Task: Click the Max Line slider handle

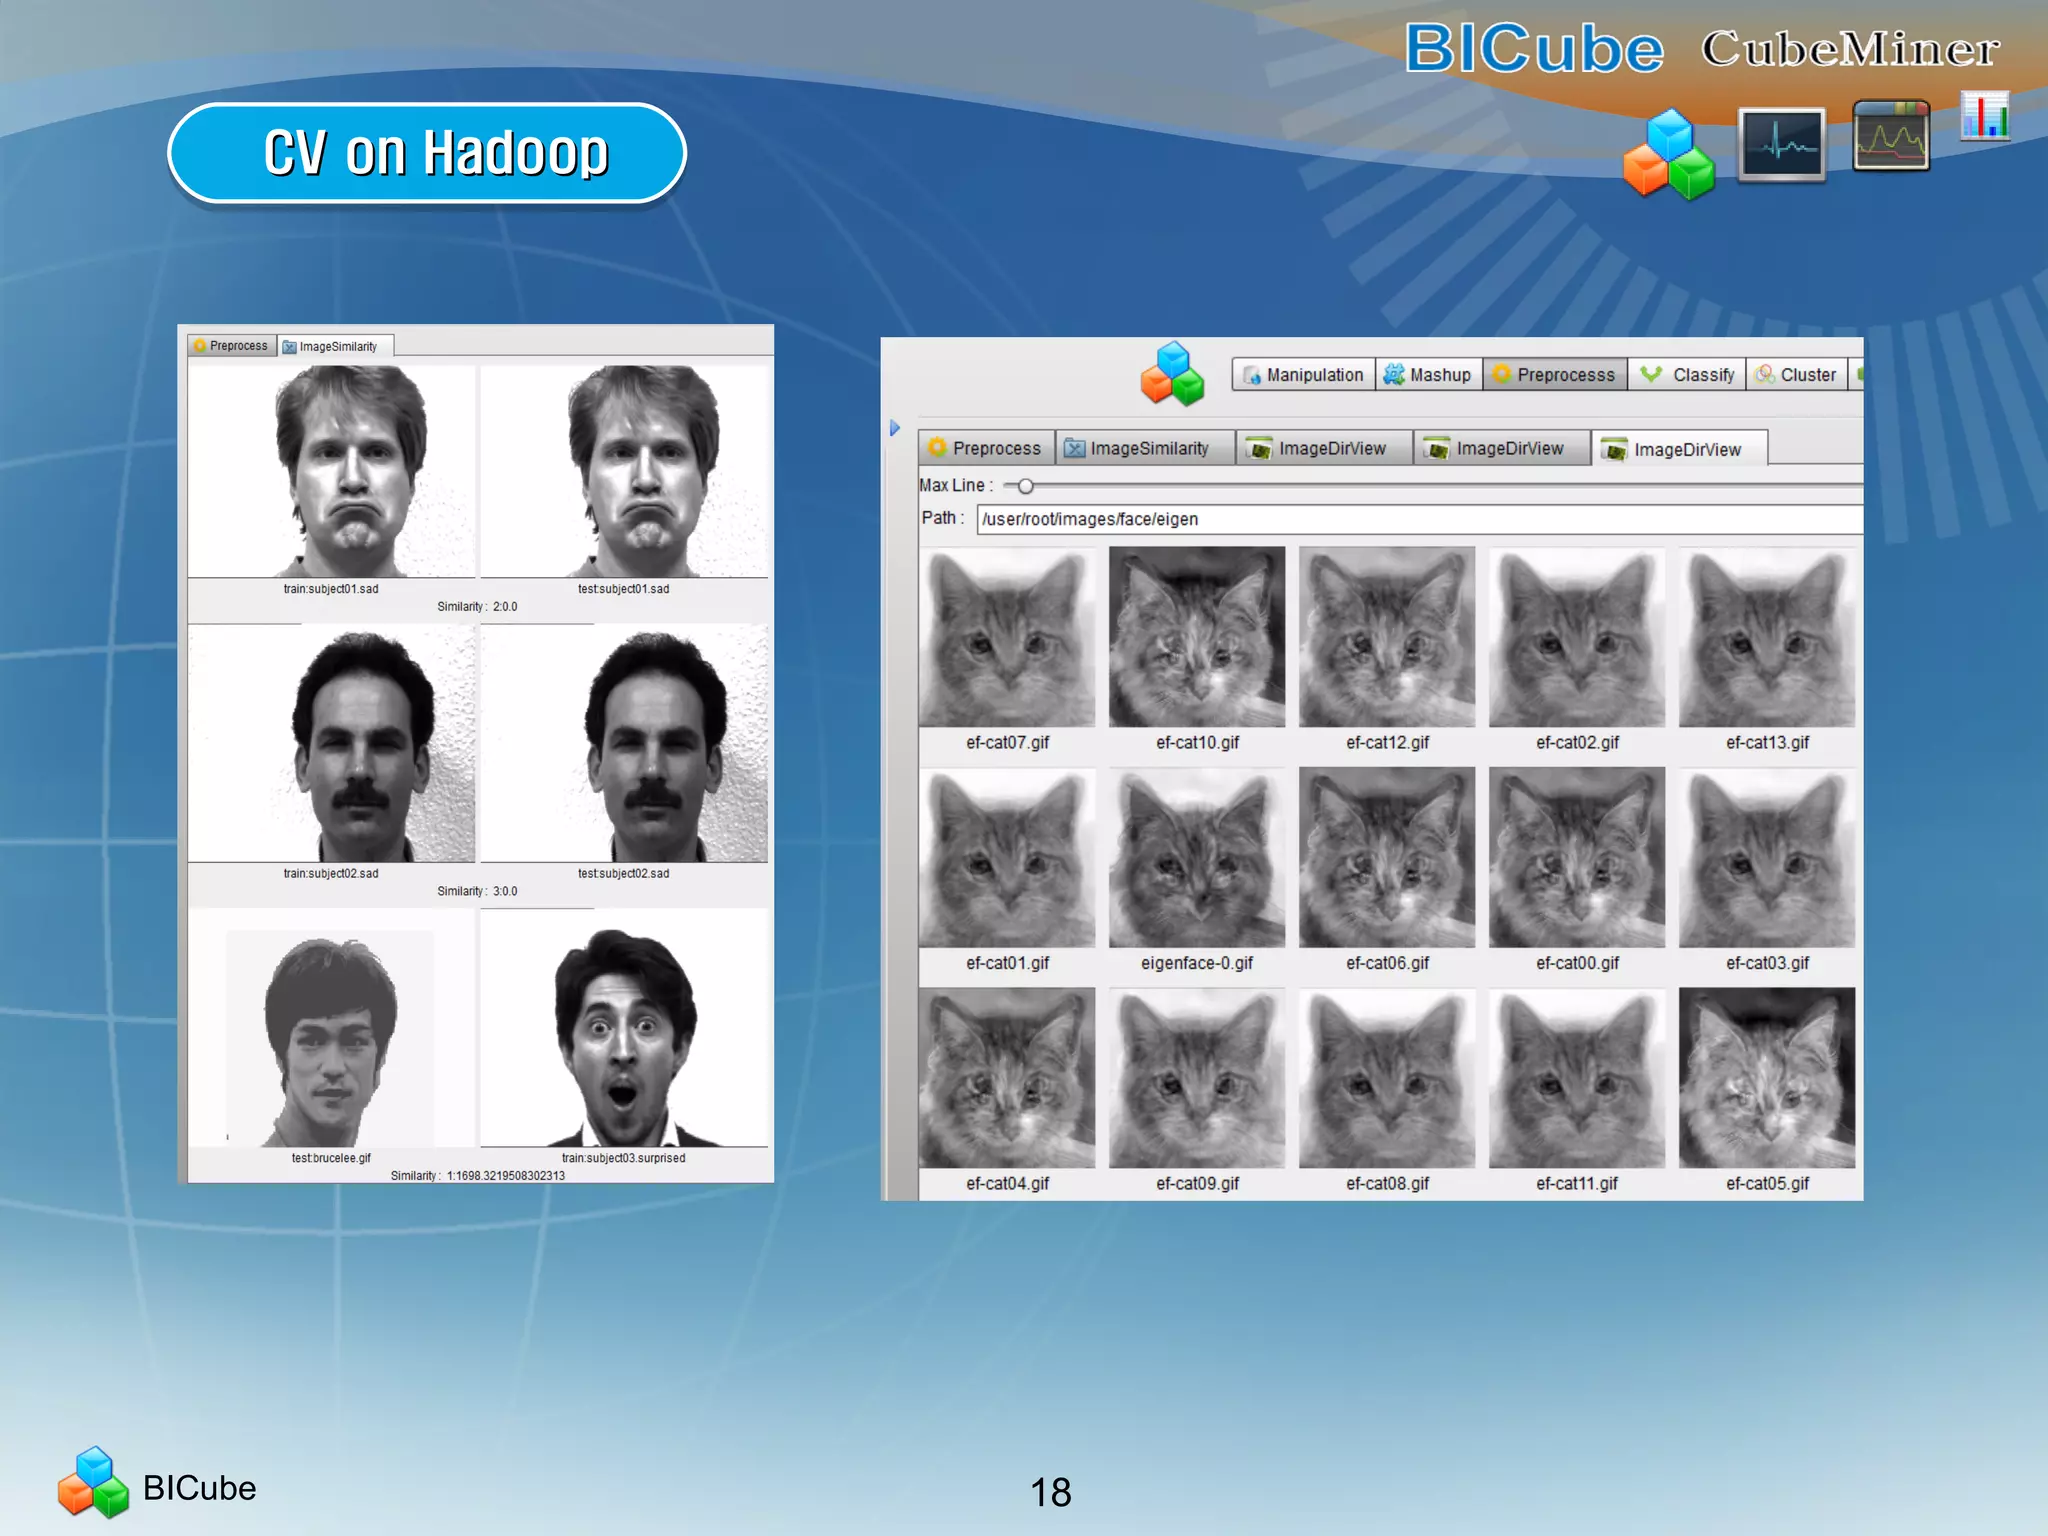Action: coord(1025,486)
